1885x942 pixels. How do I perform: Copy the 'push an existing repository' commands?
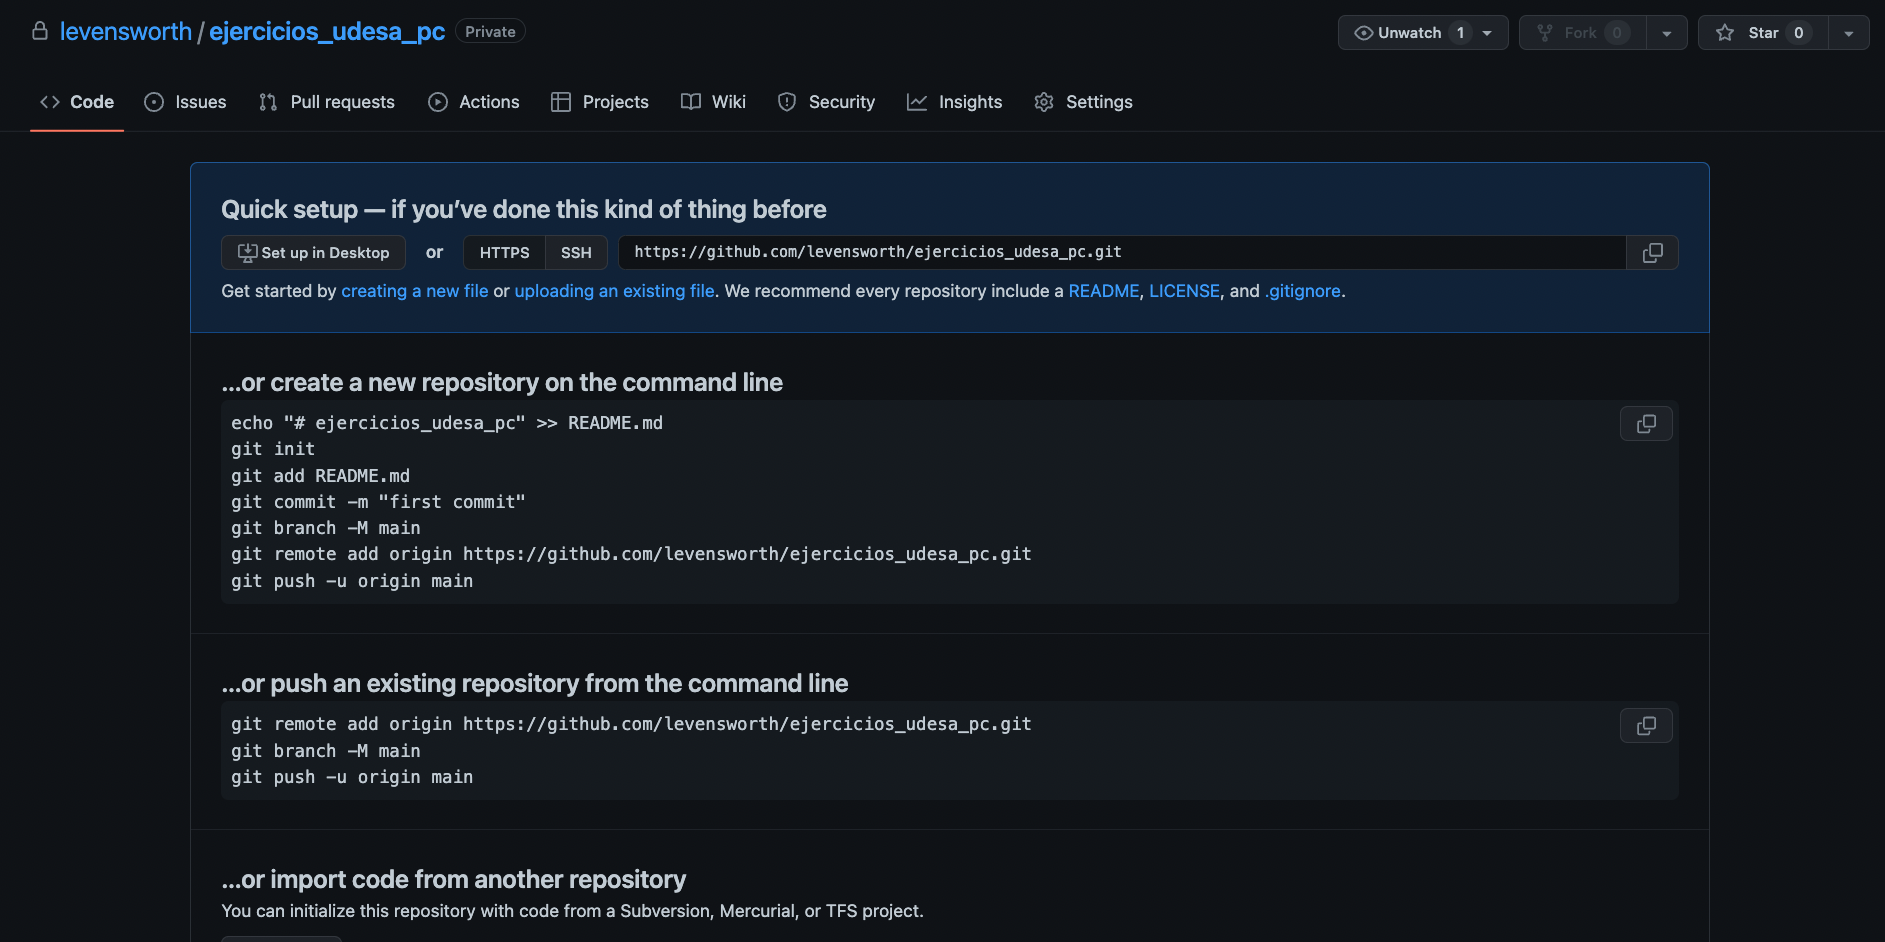click(1646, 725)
